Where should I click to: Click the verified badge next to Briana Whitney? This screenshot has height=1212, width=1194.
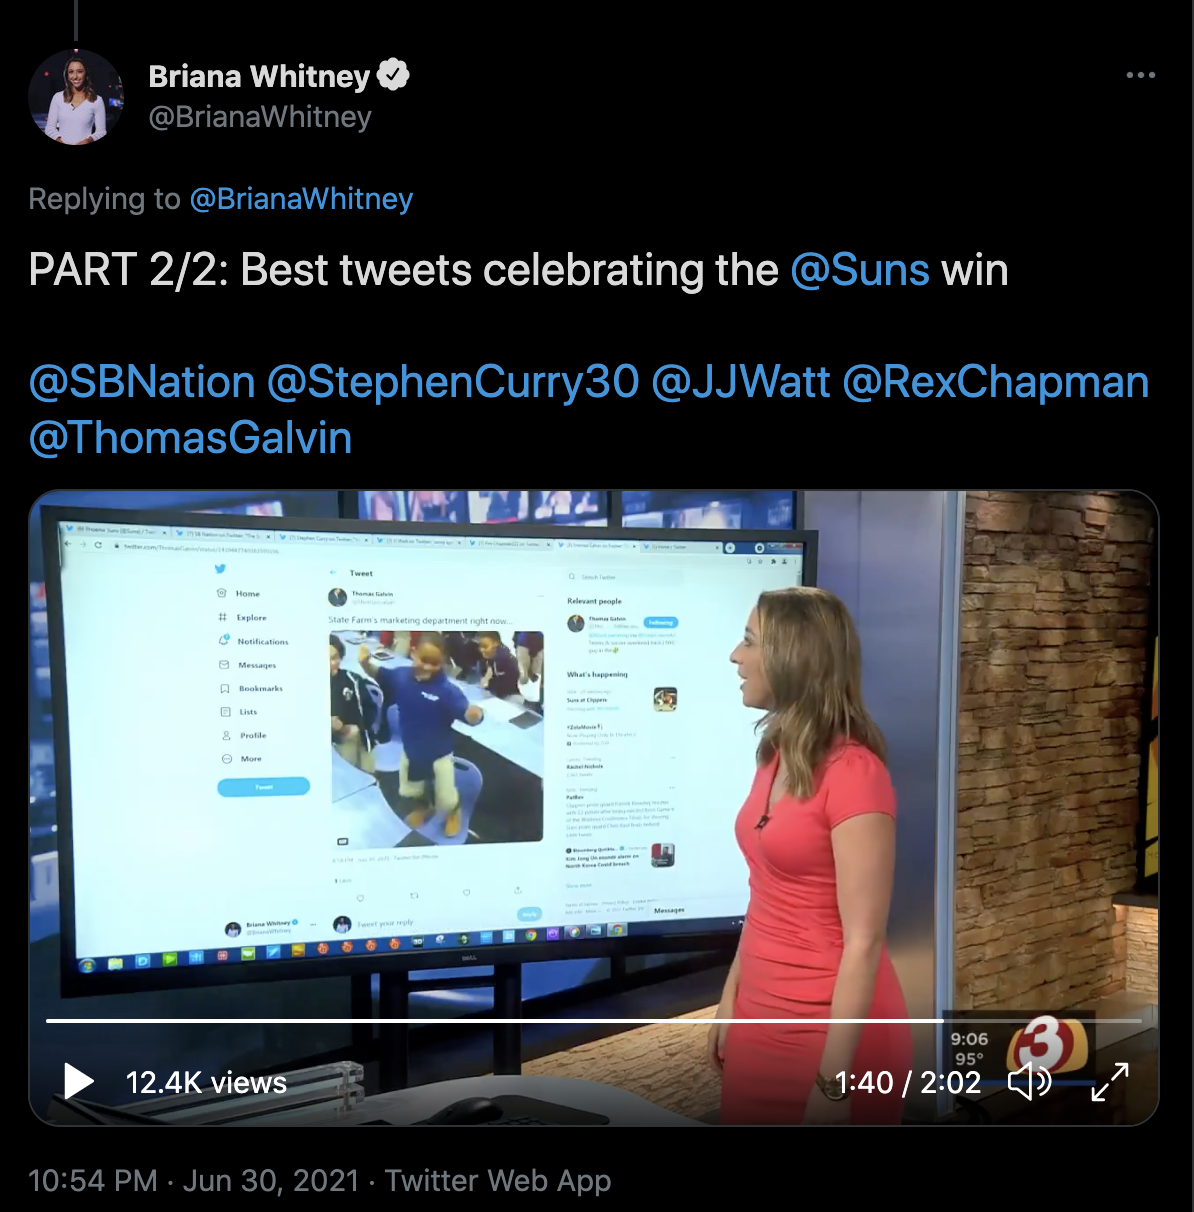[x=393, y=75]
